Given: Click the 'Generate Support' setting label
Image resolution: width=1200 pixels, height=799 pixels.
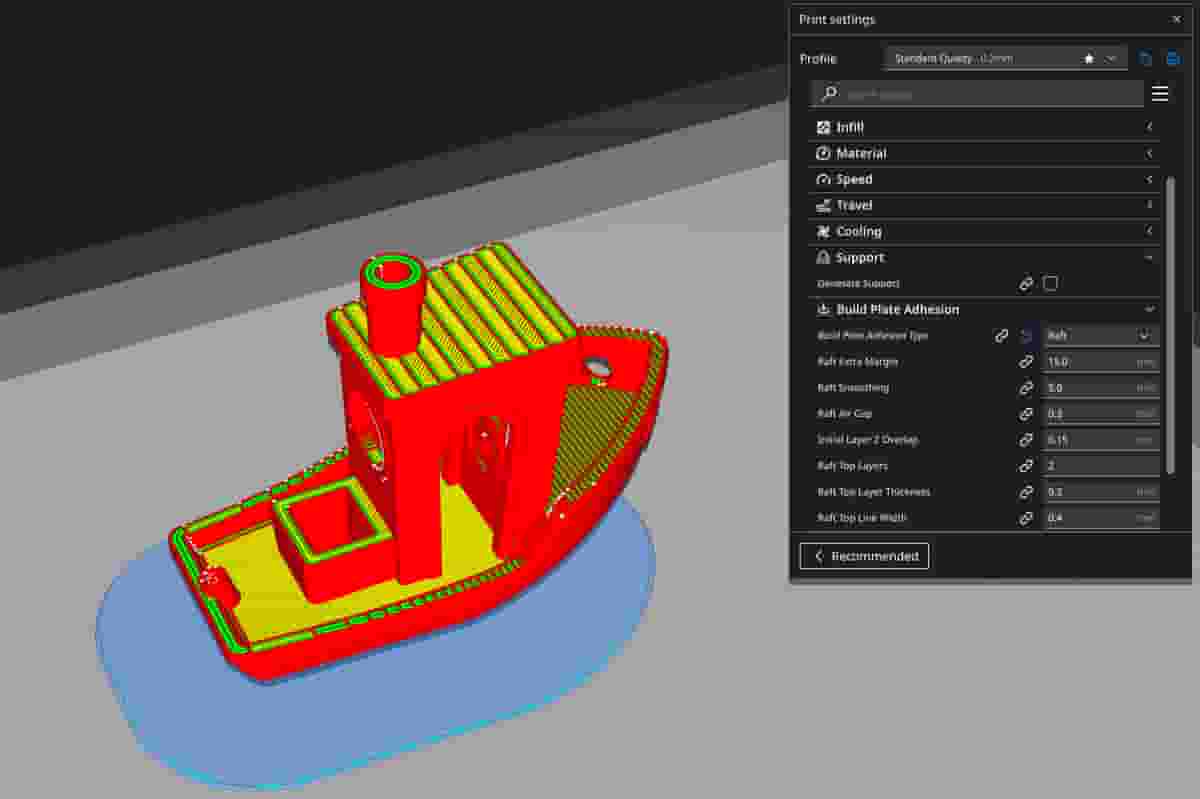Looking at the screenshot, I should pos(858,284).
